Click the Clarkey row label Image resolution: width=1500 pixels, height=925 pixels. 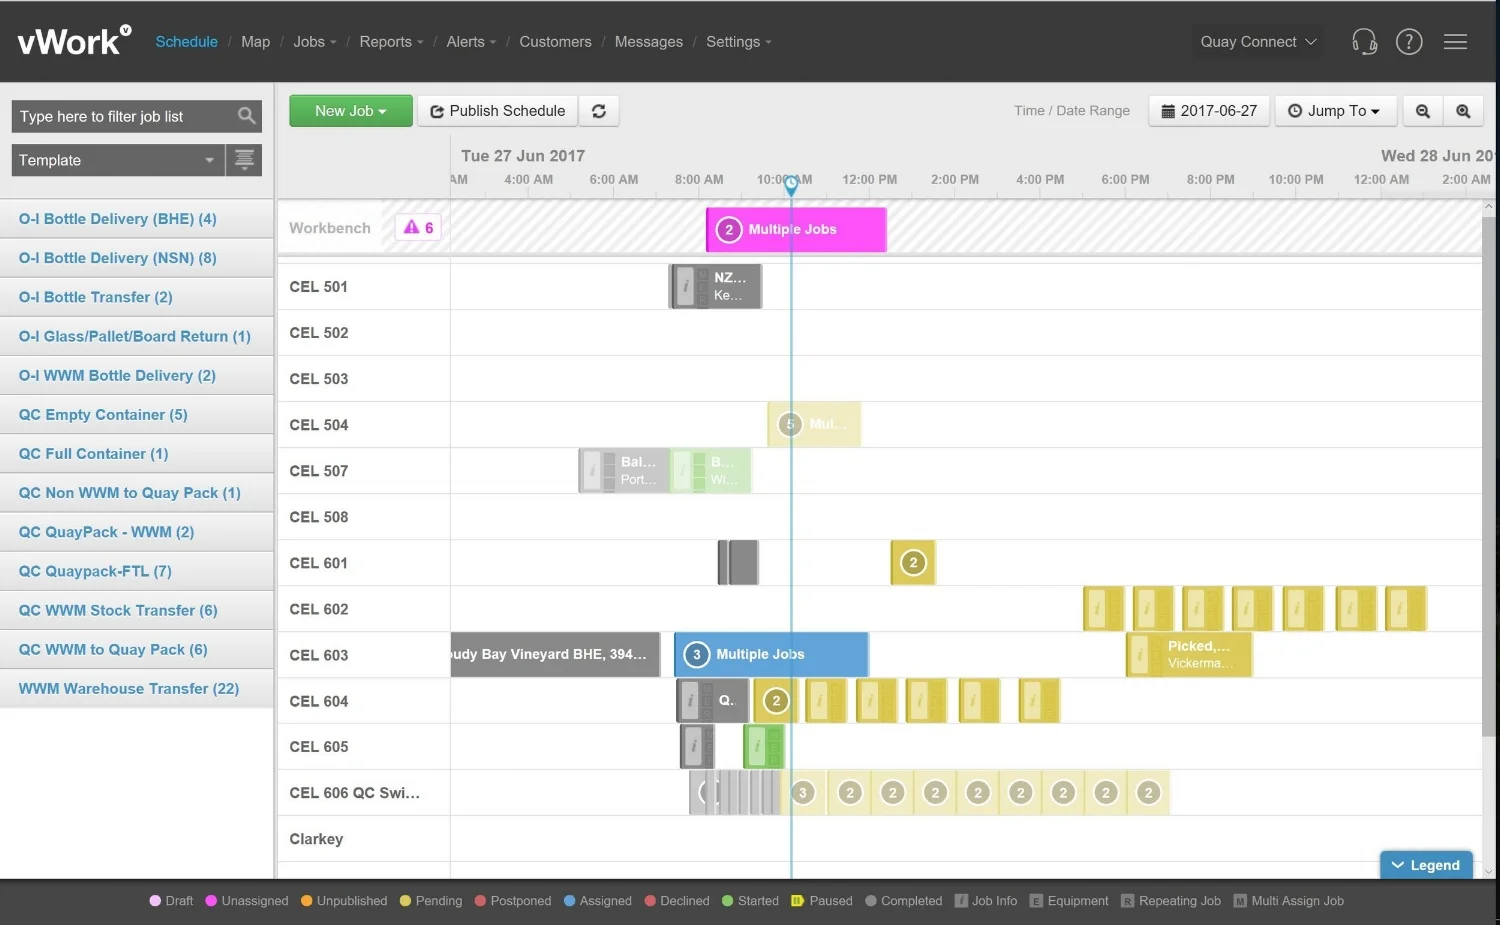click(316, 839)
